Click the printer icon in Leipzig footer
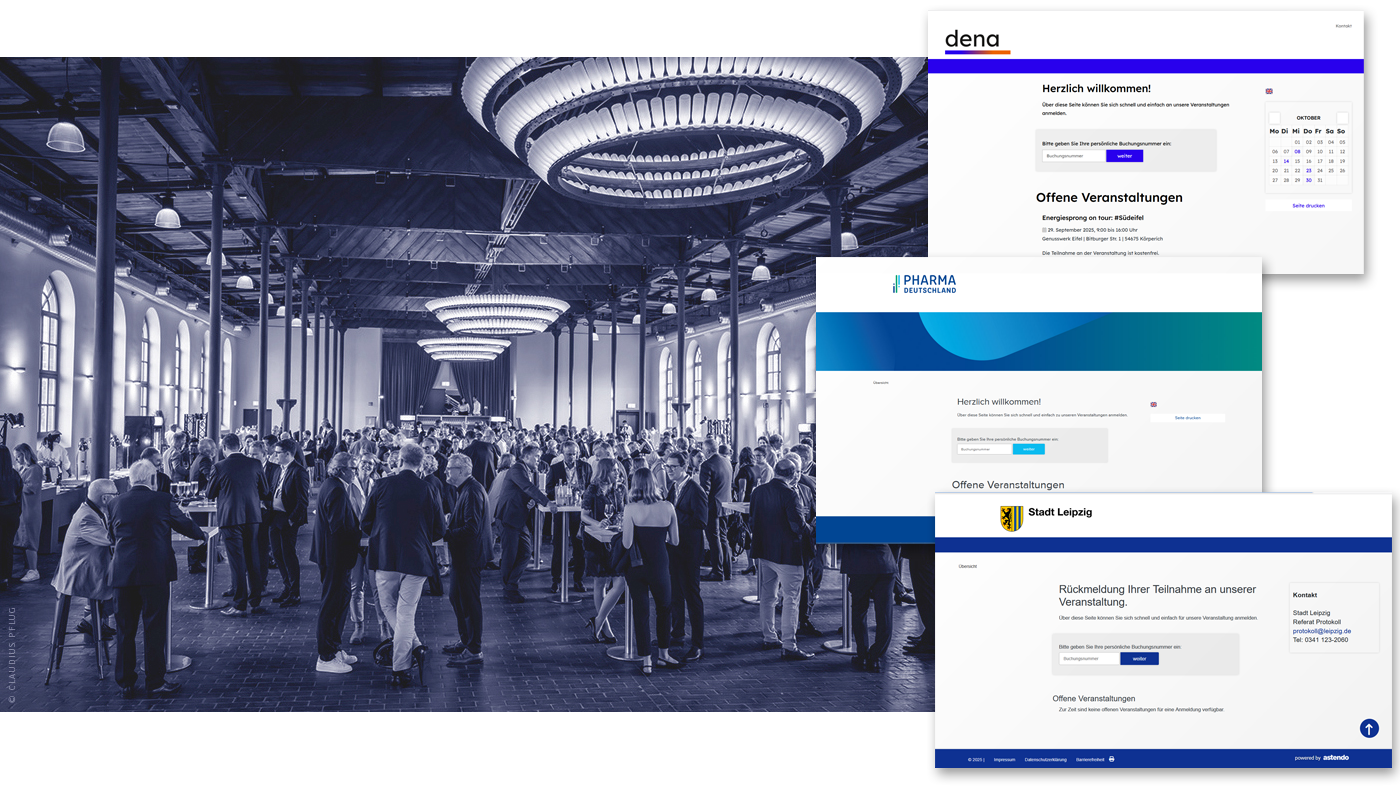Screen dimensions: 1400x800 tap(1111, 759)
